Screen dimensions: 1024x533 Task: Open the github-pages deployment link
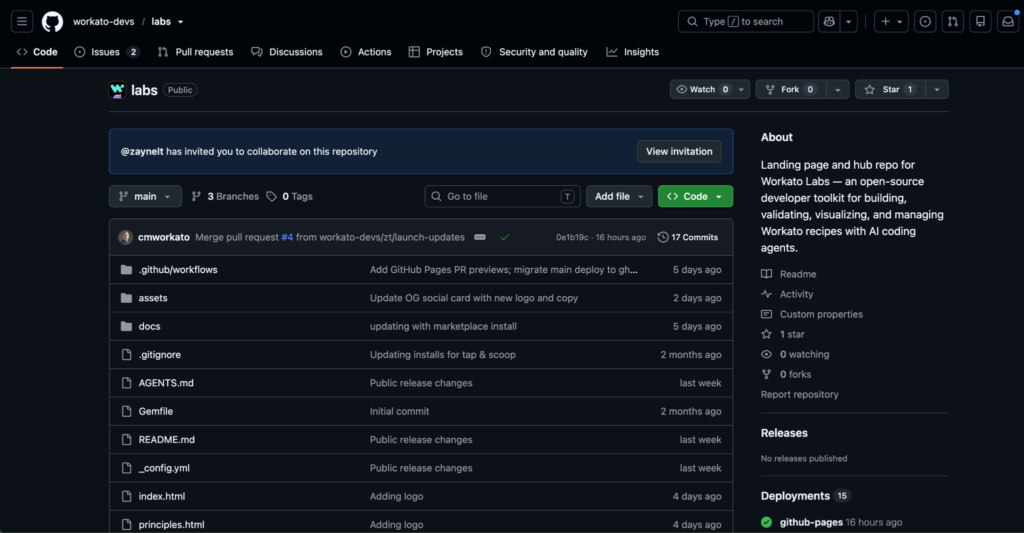point(811,523)
